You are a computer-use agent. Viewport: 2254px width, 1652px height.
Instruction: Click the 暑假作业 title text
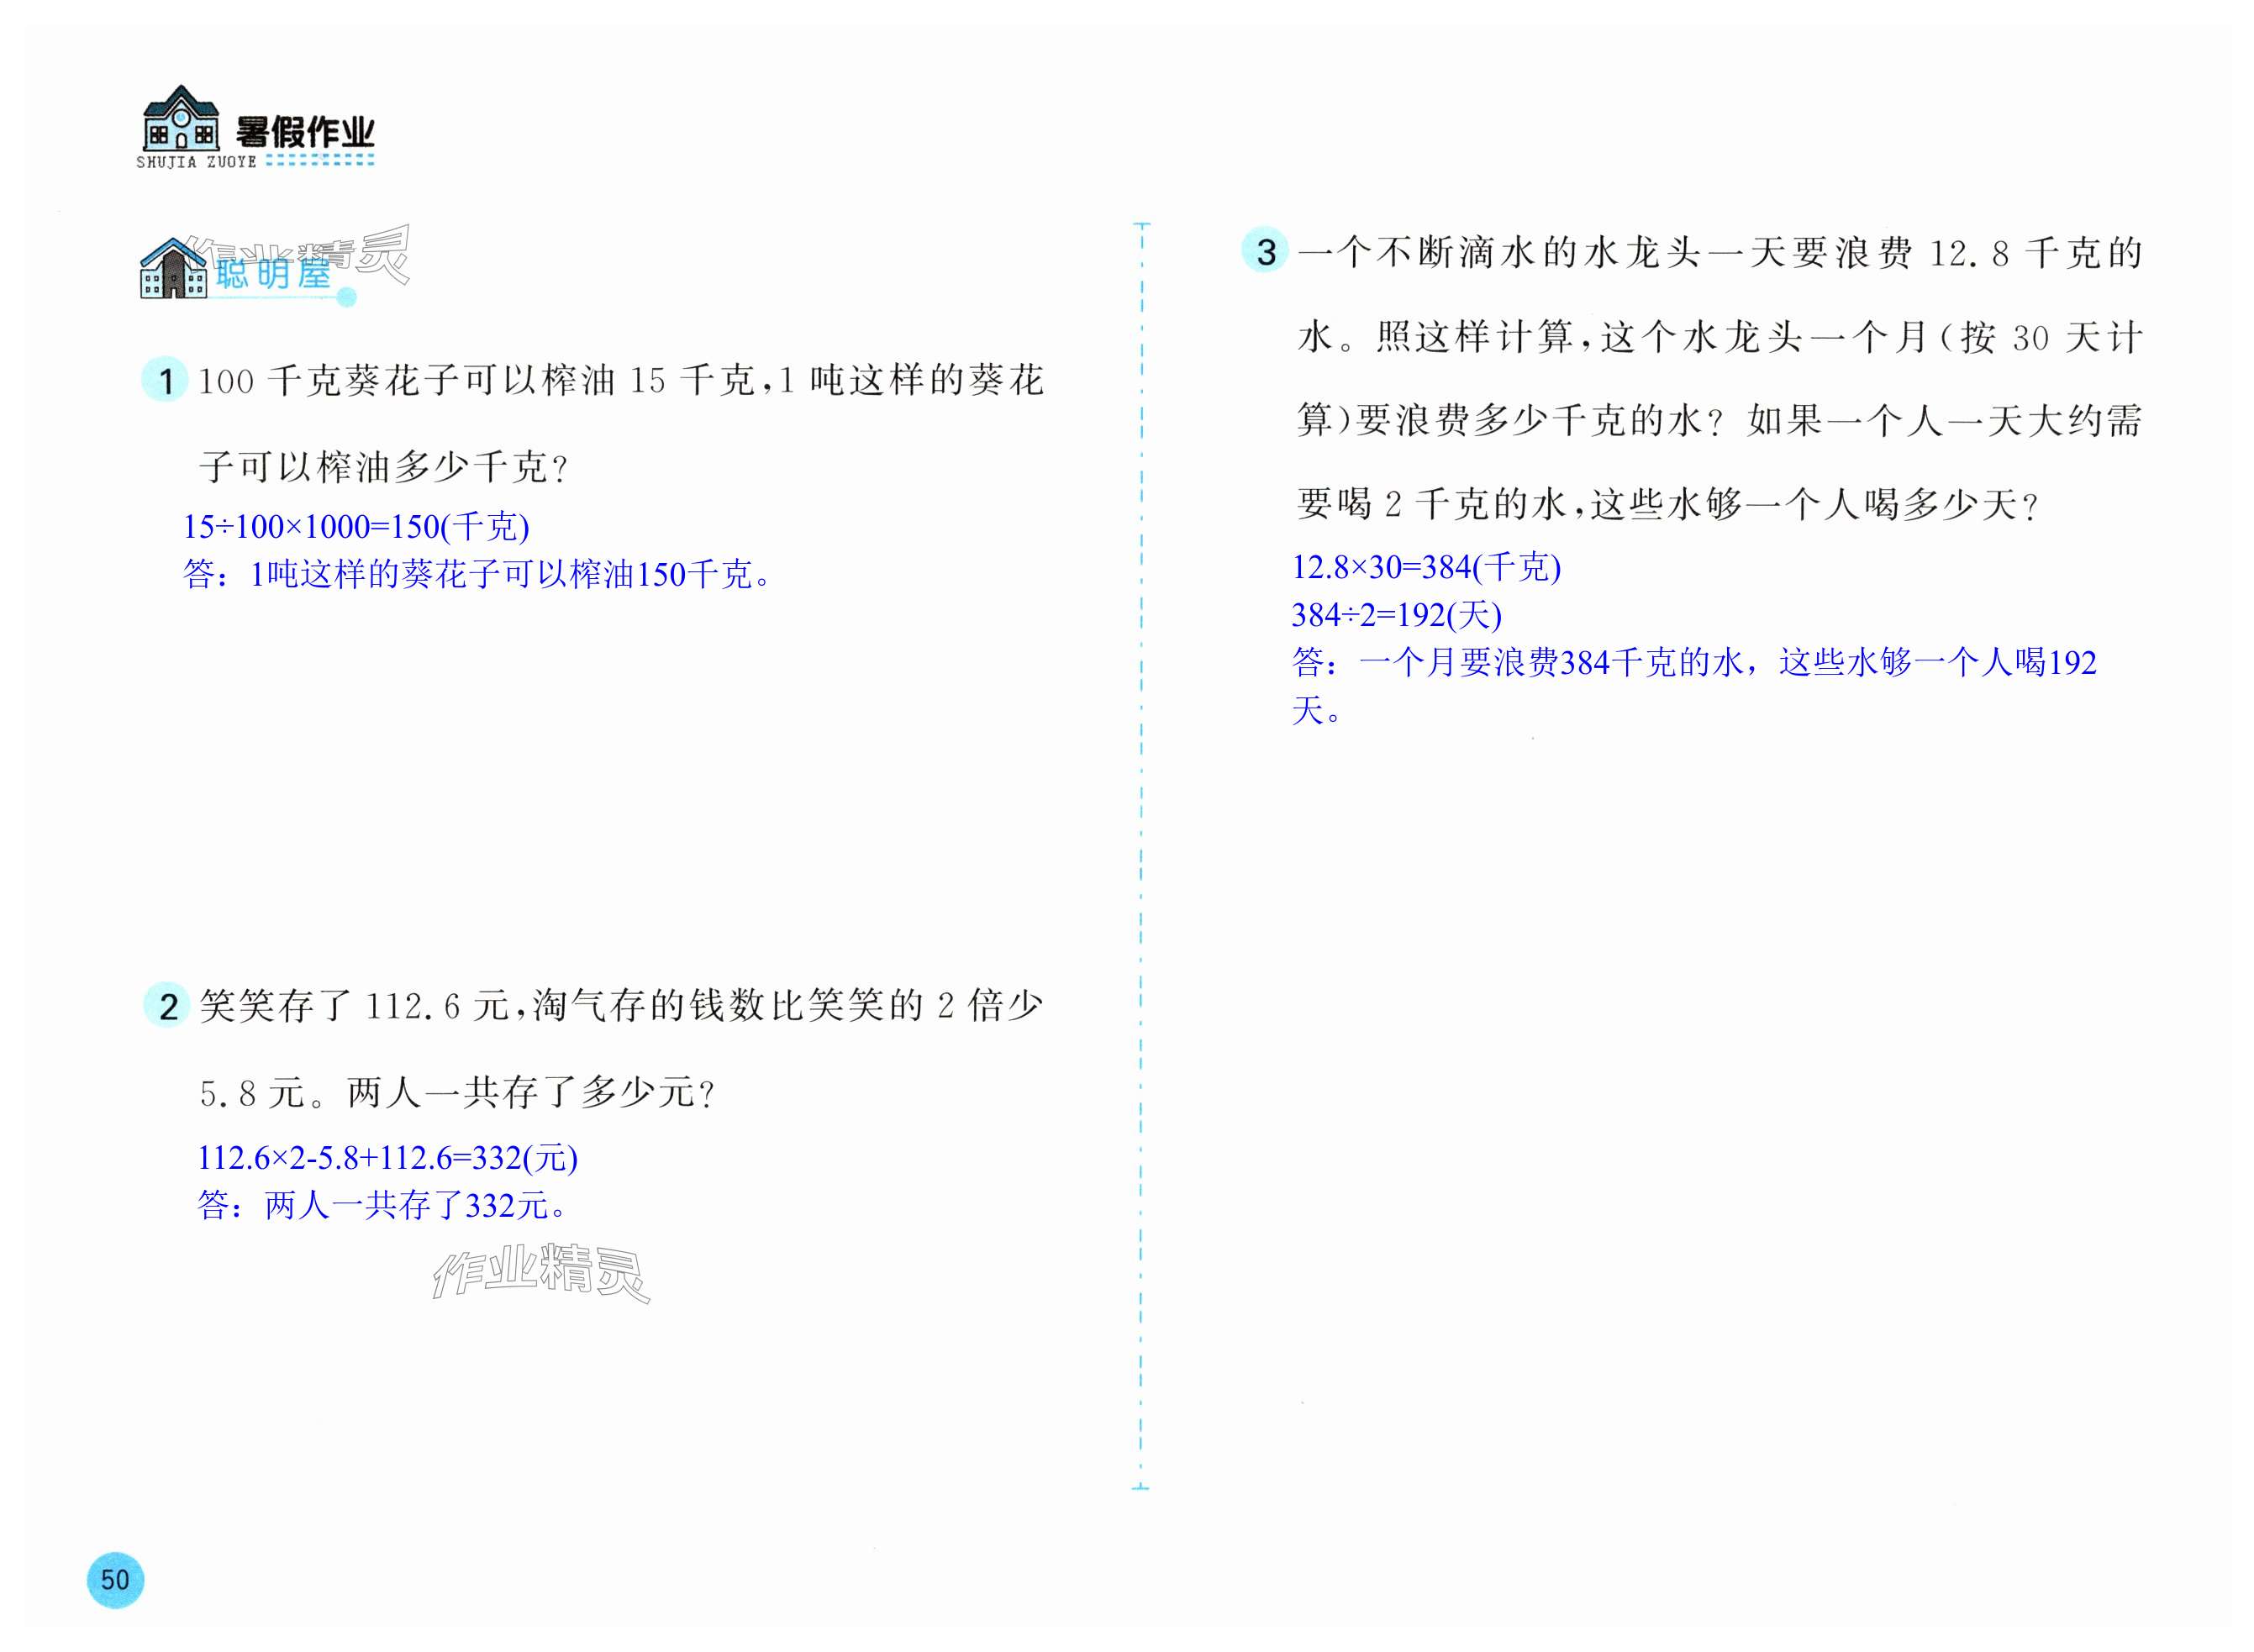[305, 133]
